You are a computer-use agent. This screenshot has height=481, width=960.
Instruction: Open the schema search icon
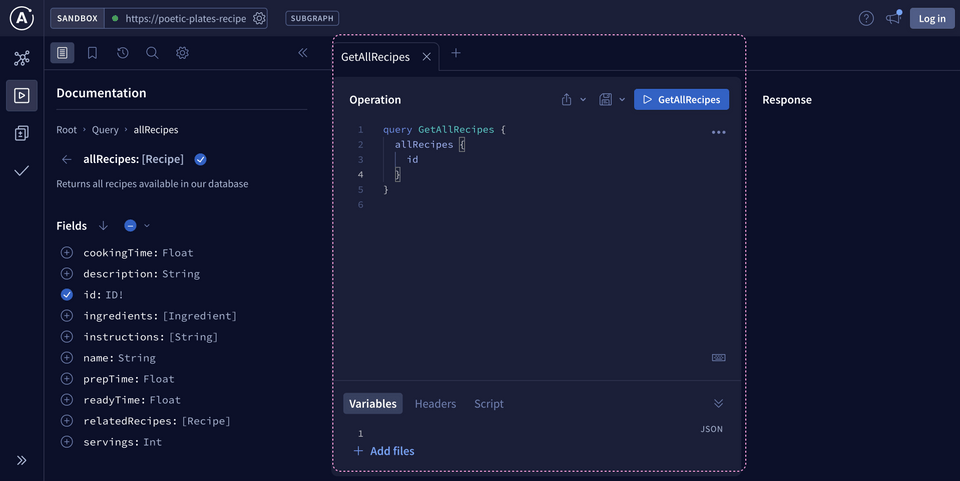point(152,53)
